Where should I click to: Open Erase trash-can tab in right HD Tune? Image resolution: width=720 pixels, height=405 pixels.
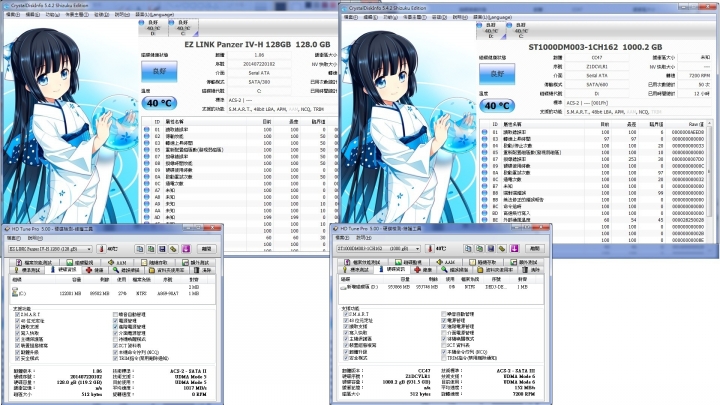[530, 270]
